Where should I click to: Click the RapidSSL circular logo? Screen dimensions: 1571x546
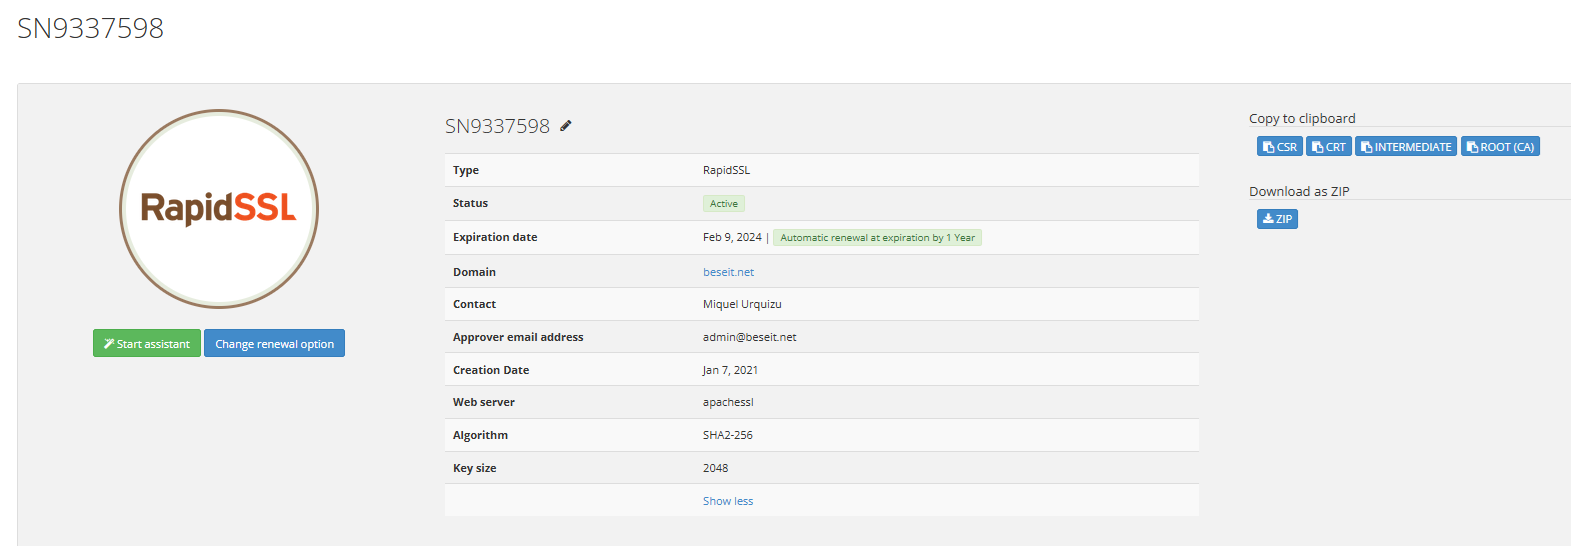coord(219,209)
